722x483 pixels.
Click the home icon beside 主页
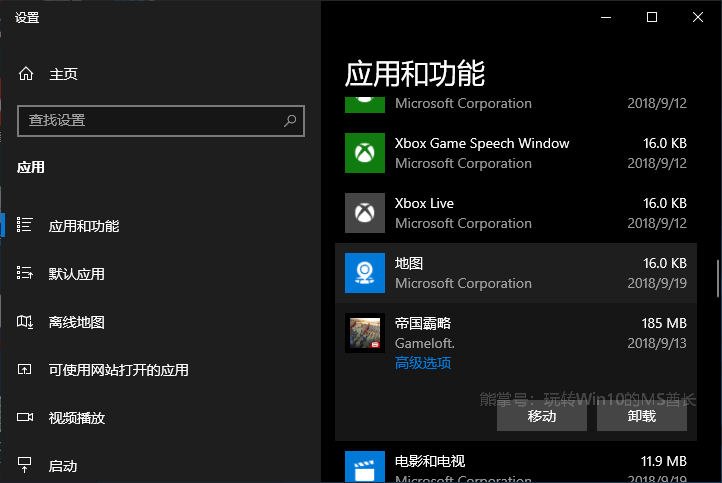point(26,74)
